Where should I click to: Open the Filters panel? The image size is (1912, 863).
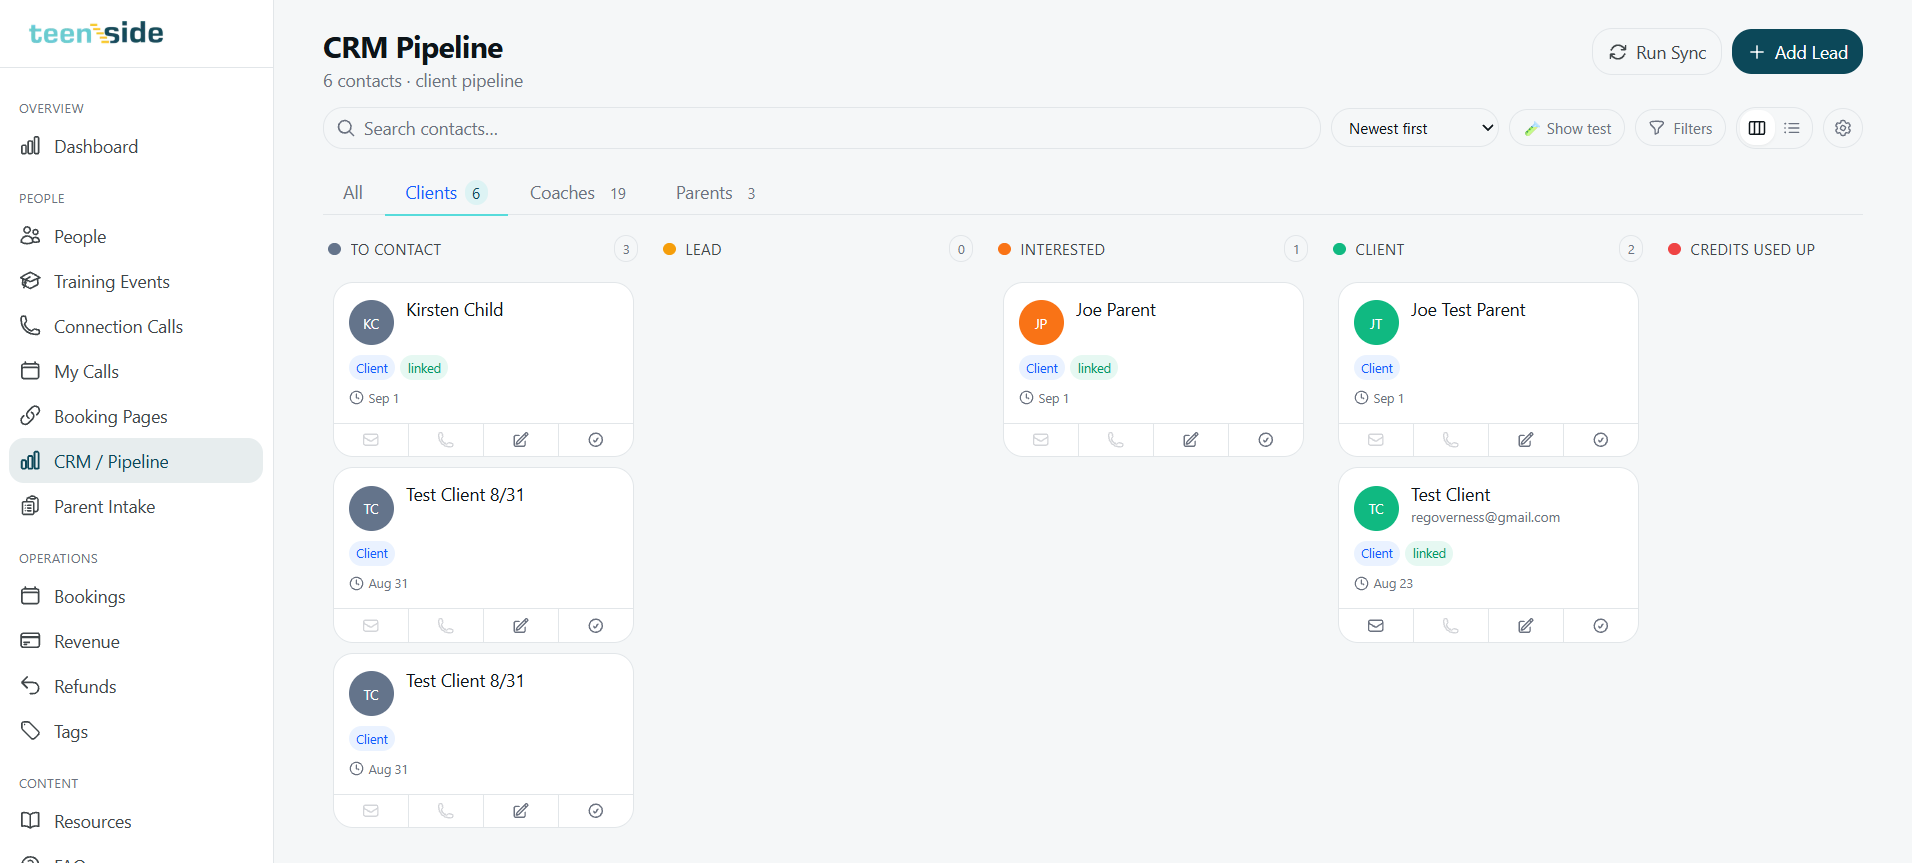(x=1680, y=128)
